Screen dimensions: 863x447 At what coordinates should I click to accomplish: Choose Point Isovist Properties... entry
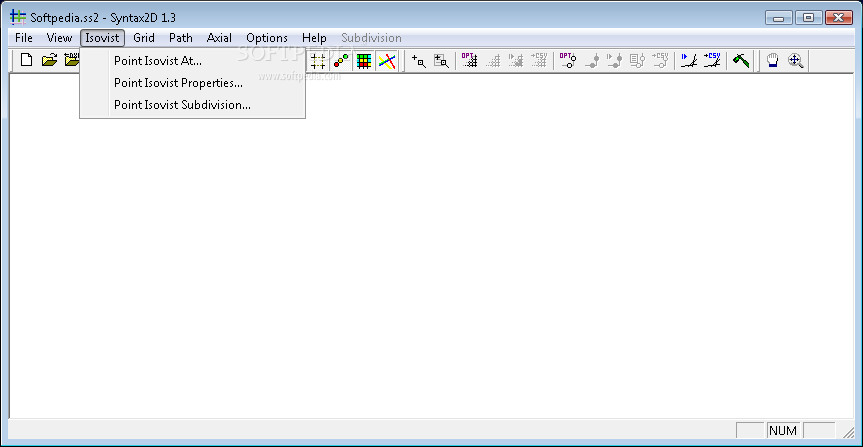point(193,83)
